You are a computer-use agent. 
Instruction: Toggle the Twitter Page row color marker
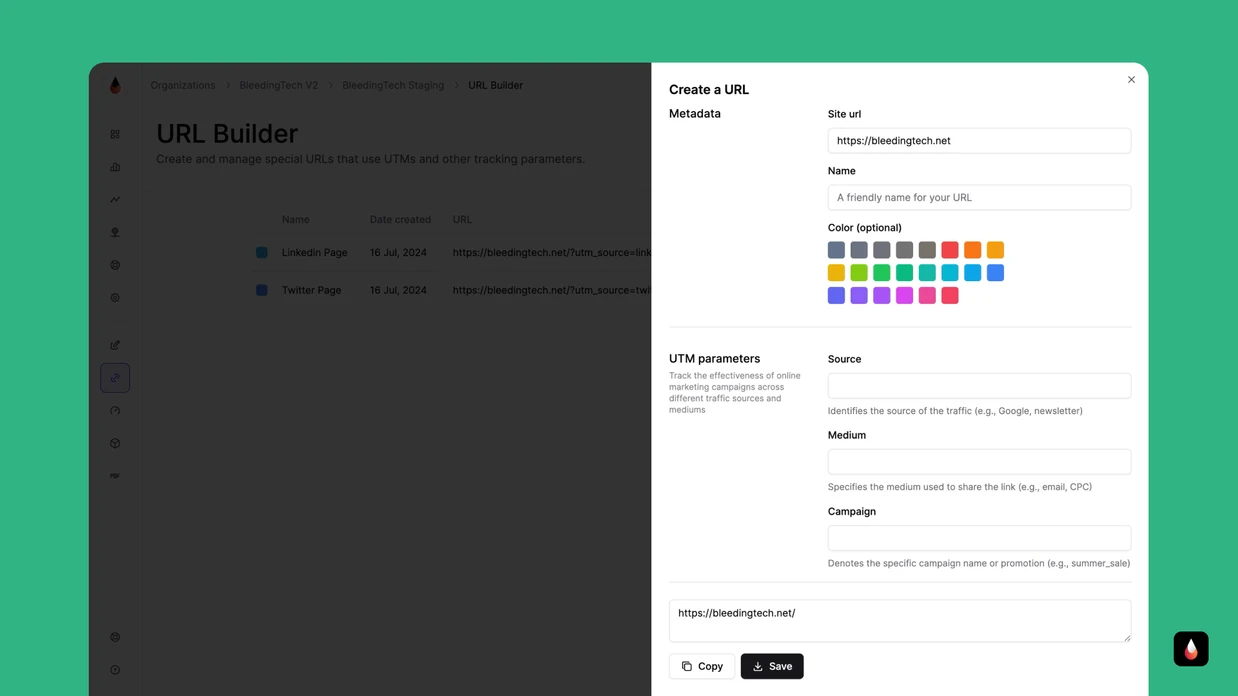pos(261,290)
